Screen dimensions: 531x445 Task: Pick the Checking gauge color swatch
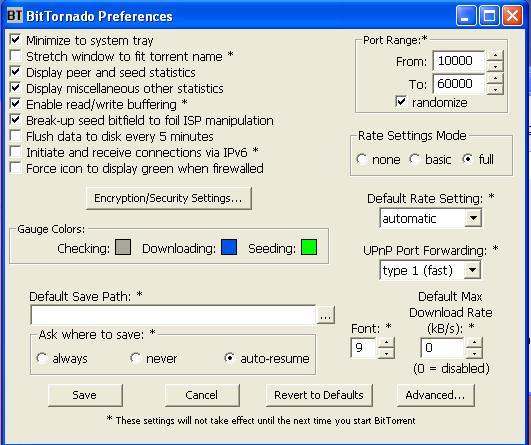[x=123, y=247]
